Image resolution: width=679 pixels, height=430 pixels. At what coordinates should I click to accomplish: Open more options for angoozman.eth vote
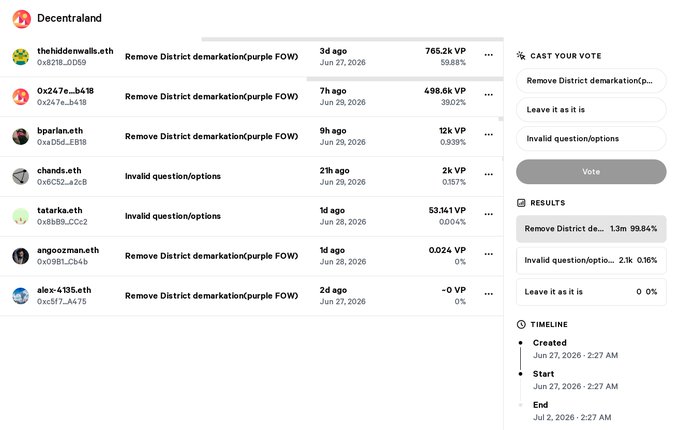tap(488, 254)
